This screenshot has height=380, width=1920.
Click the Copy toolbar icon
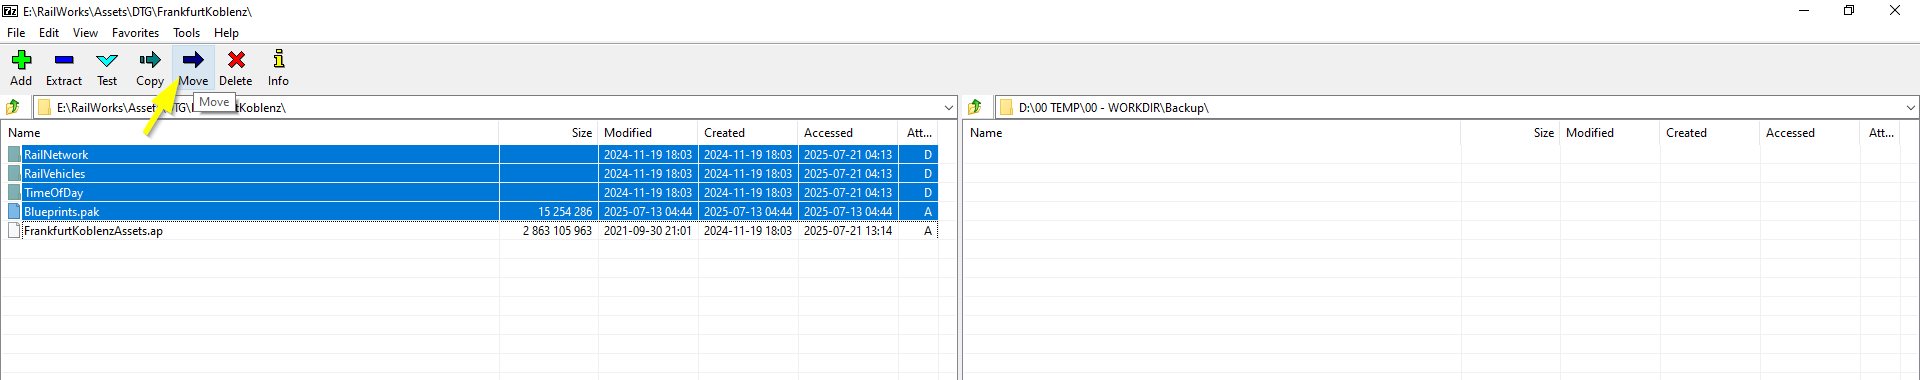tap(150, 61)
